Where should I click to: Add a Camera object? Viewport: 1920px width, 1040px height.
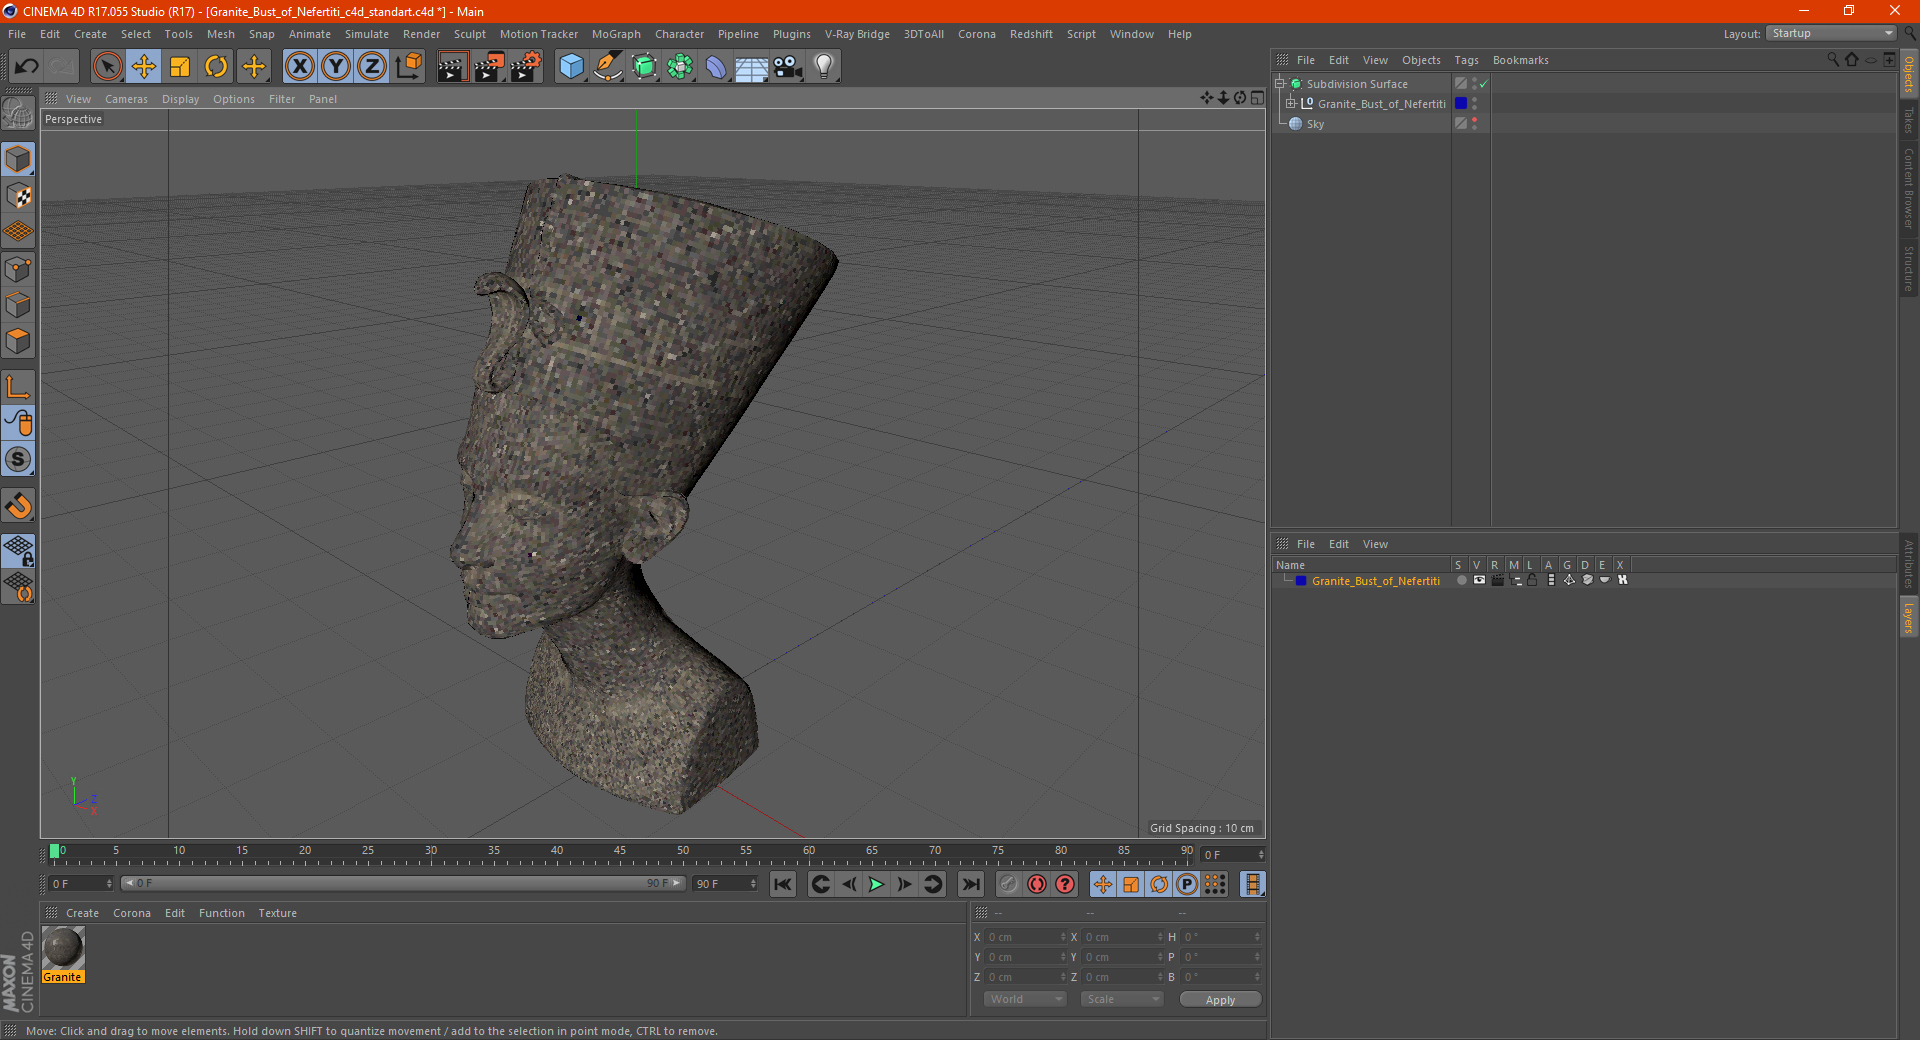pos(787,67)
